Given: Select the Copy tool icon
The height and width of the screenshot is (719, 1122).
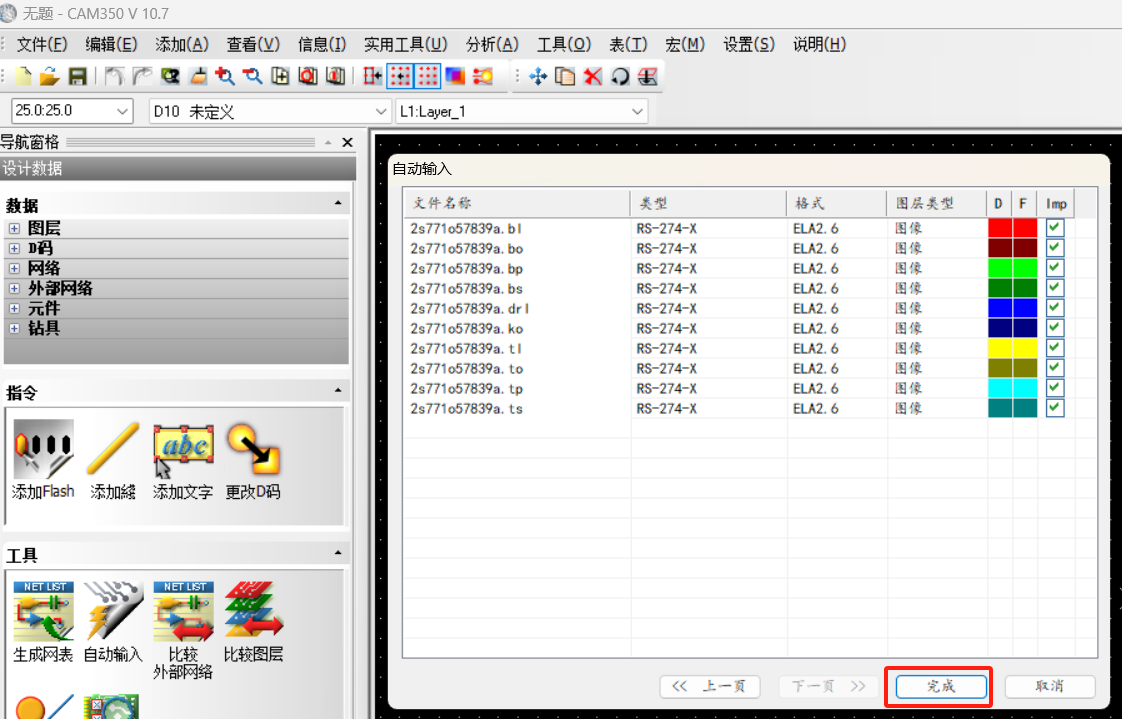Looking at the screenshot, I should click(x=565, y=76).
